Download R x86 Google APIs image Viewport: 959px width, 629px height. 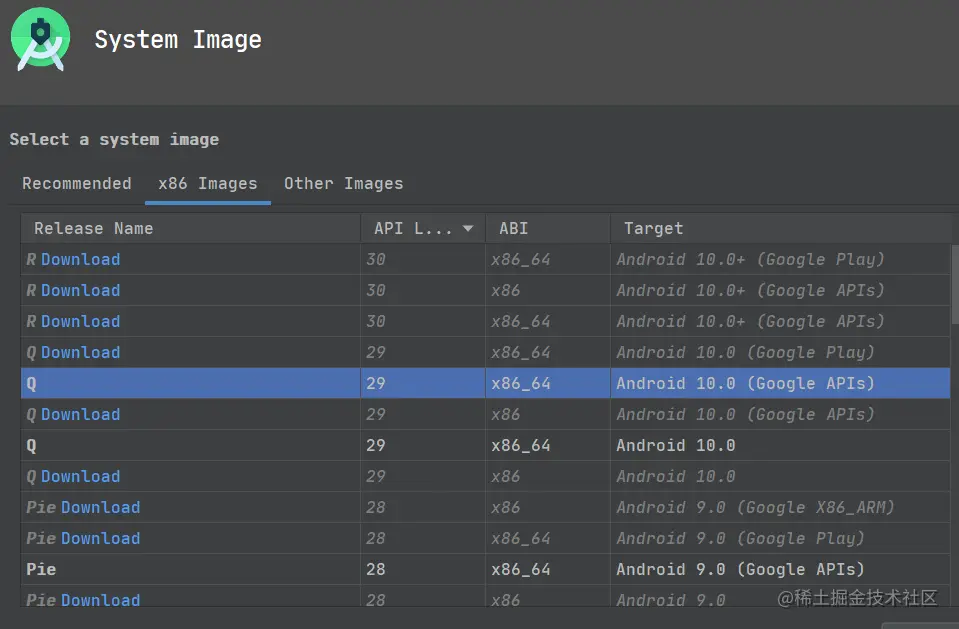[x=80, y=291]
